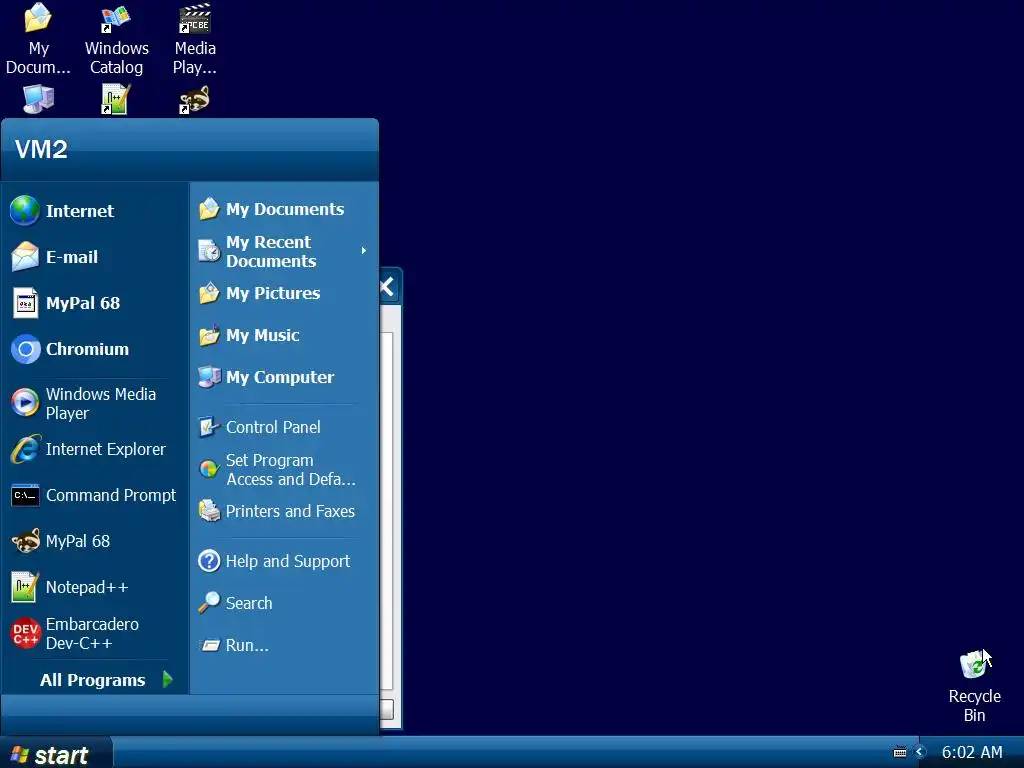Click the taskbar clock showing 6:02 AM
Screen dimensions: 1024x768
click(x=972, y=752)
